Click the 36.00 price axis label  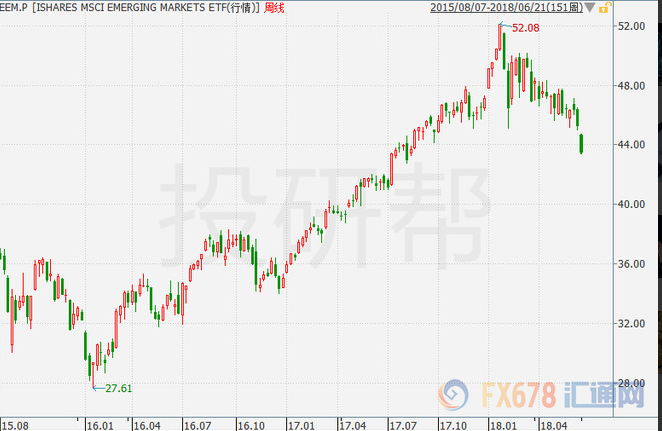[x=632, y=264]
